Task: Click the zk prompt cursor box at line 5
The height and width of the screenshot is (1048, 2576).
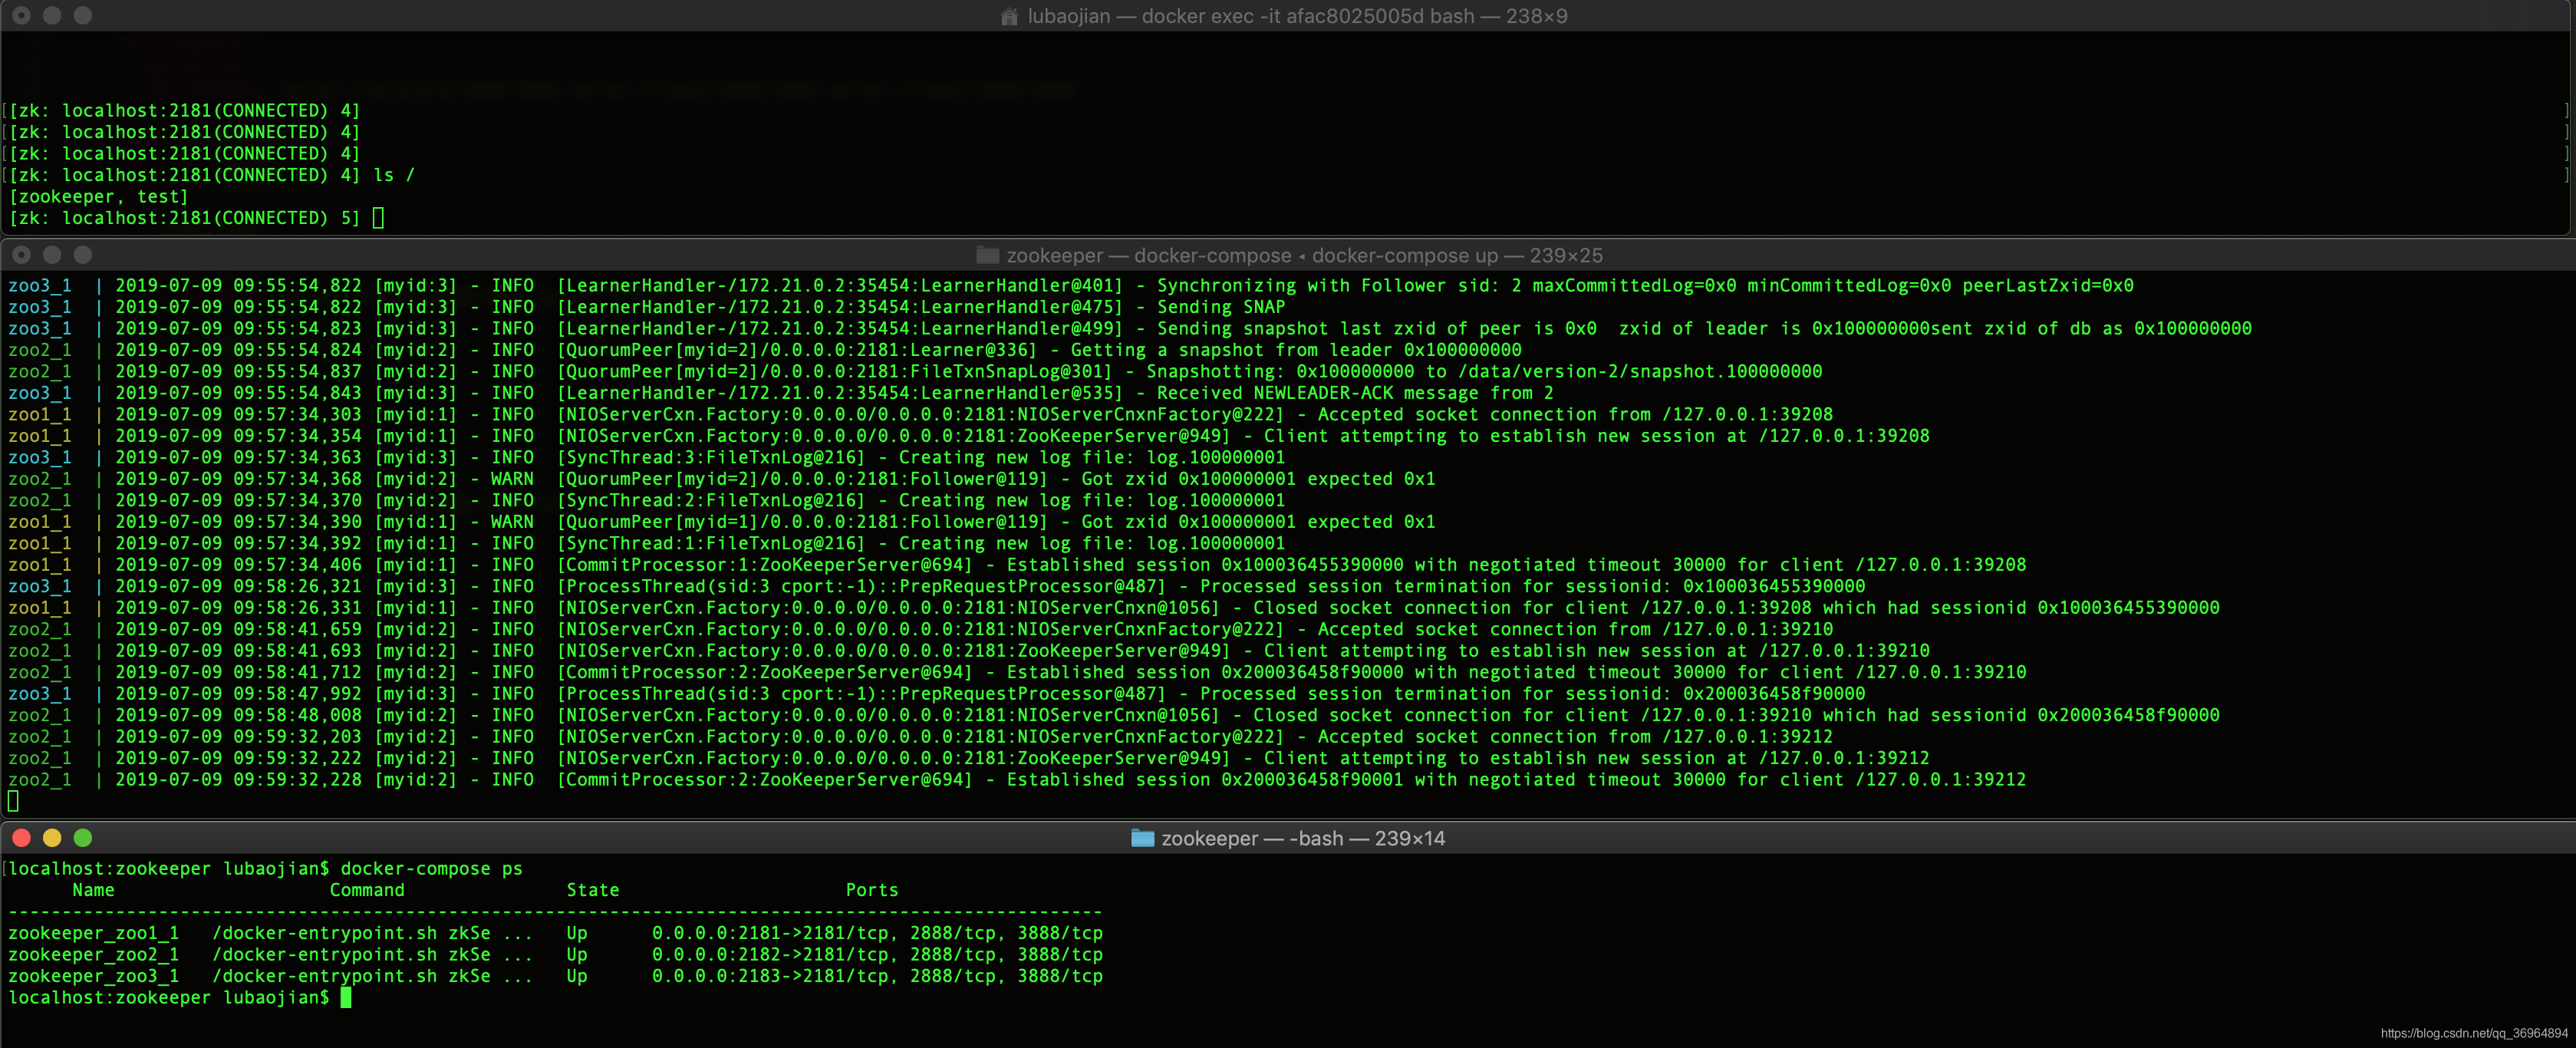Action: point(378,218)
